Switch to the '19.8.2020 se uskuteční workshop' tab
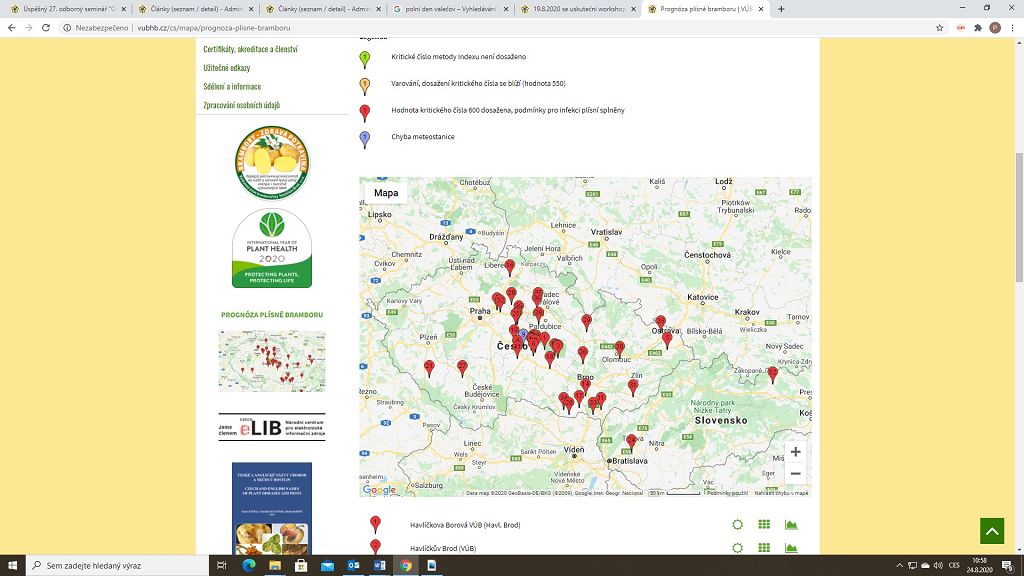 [577, 9]
